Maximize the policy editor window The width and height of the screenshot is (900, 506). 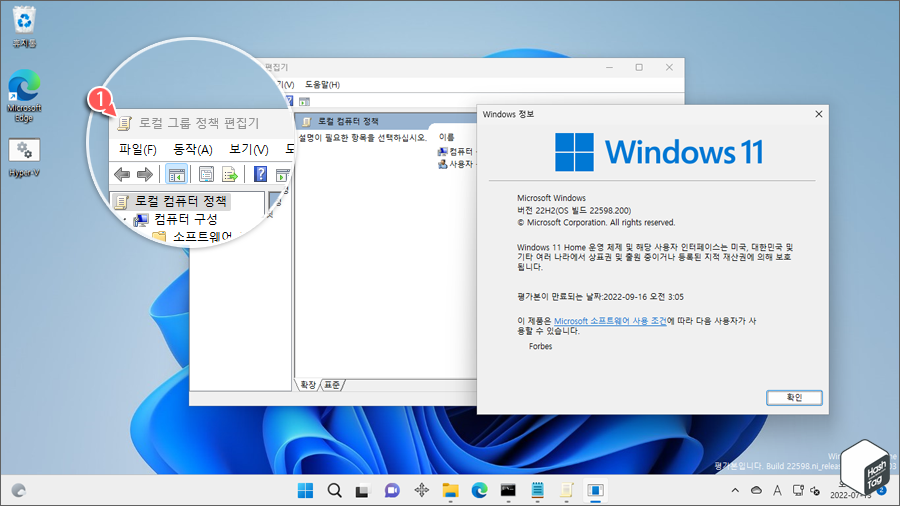[x=639, y=68]
